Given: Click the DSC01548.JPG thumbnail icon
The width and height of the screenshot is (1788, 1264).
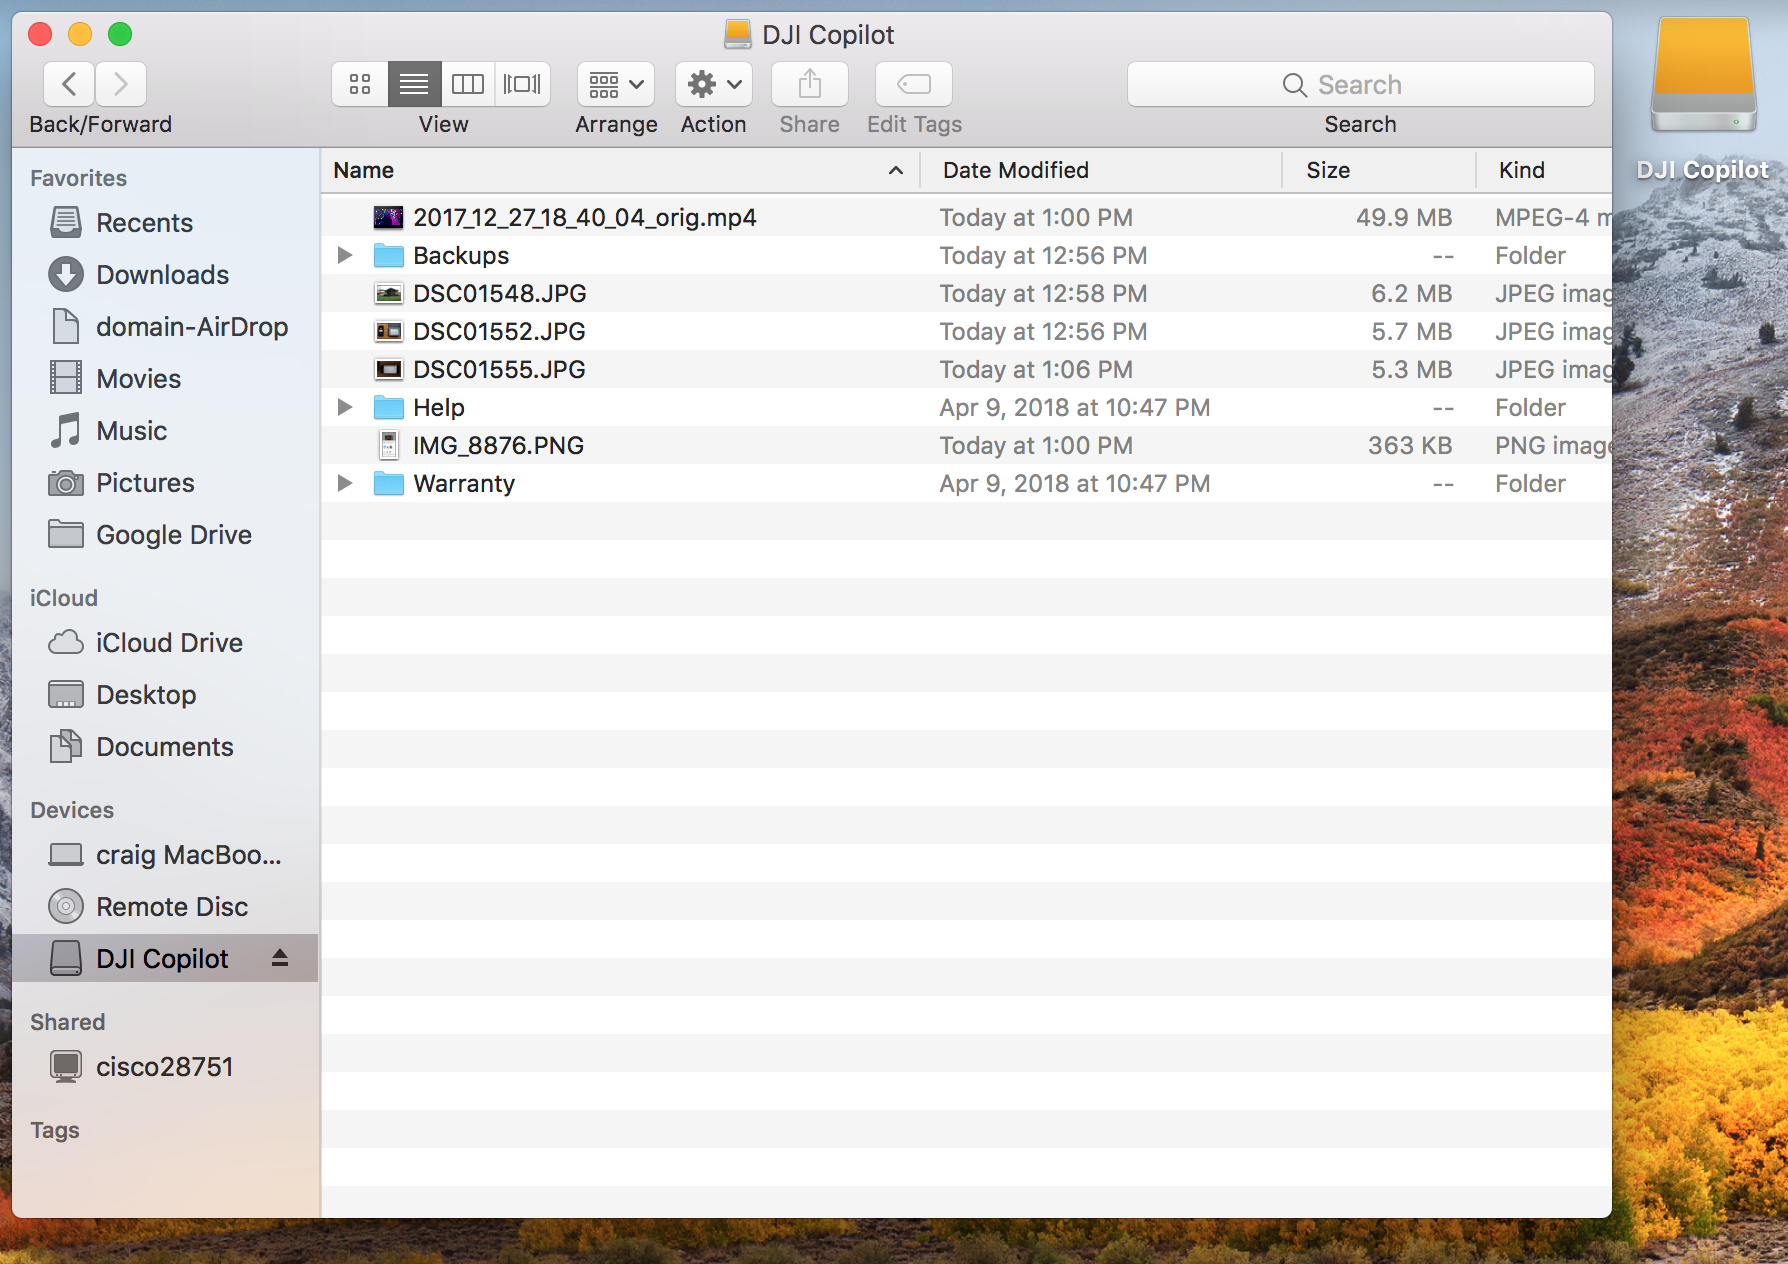Looking at the screenshot, I should point(388,293).
